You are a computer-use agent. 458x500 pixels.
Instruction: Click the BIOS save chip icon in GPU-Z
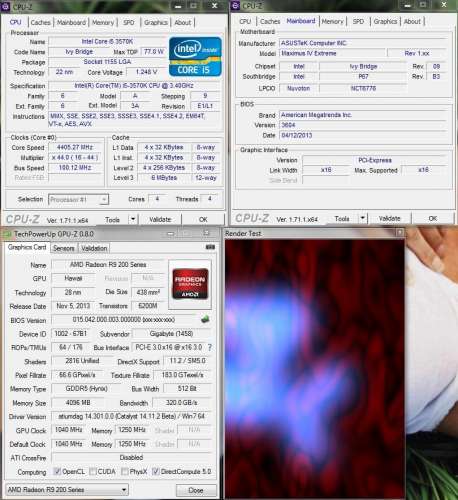(205, 319)
